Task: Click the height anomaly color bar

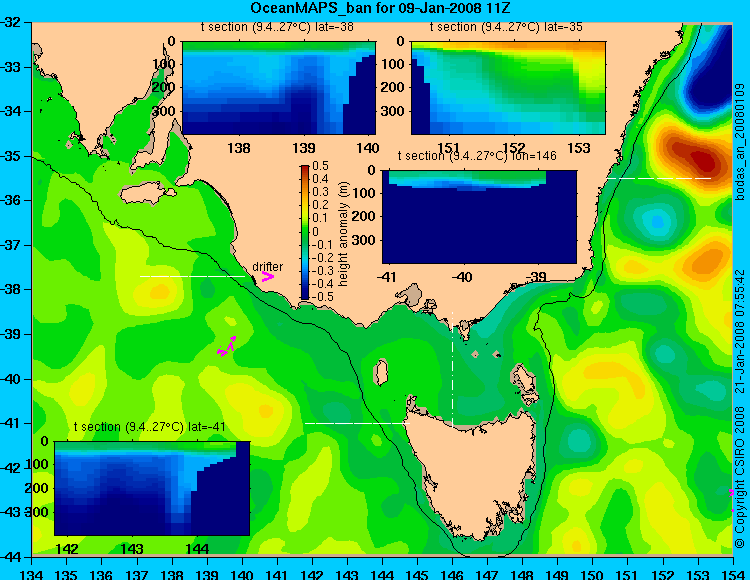Action: (x=305, y=232)
